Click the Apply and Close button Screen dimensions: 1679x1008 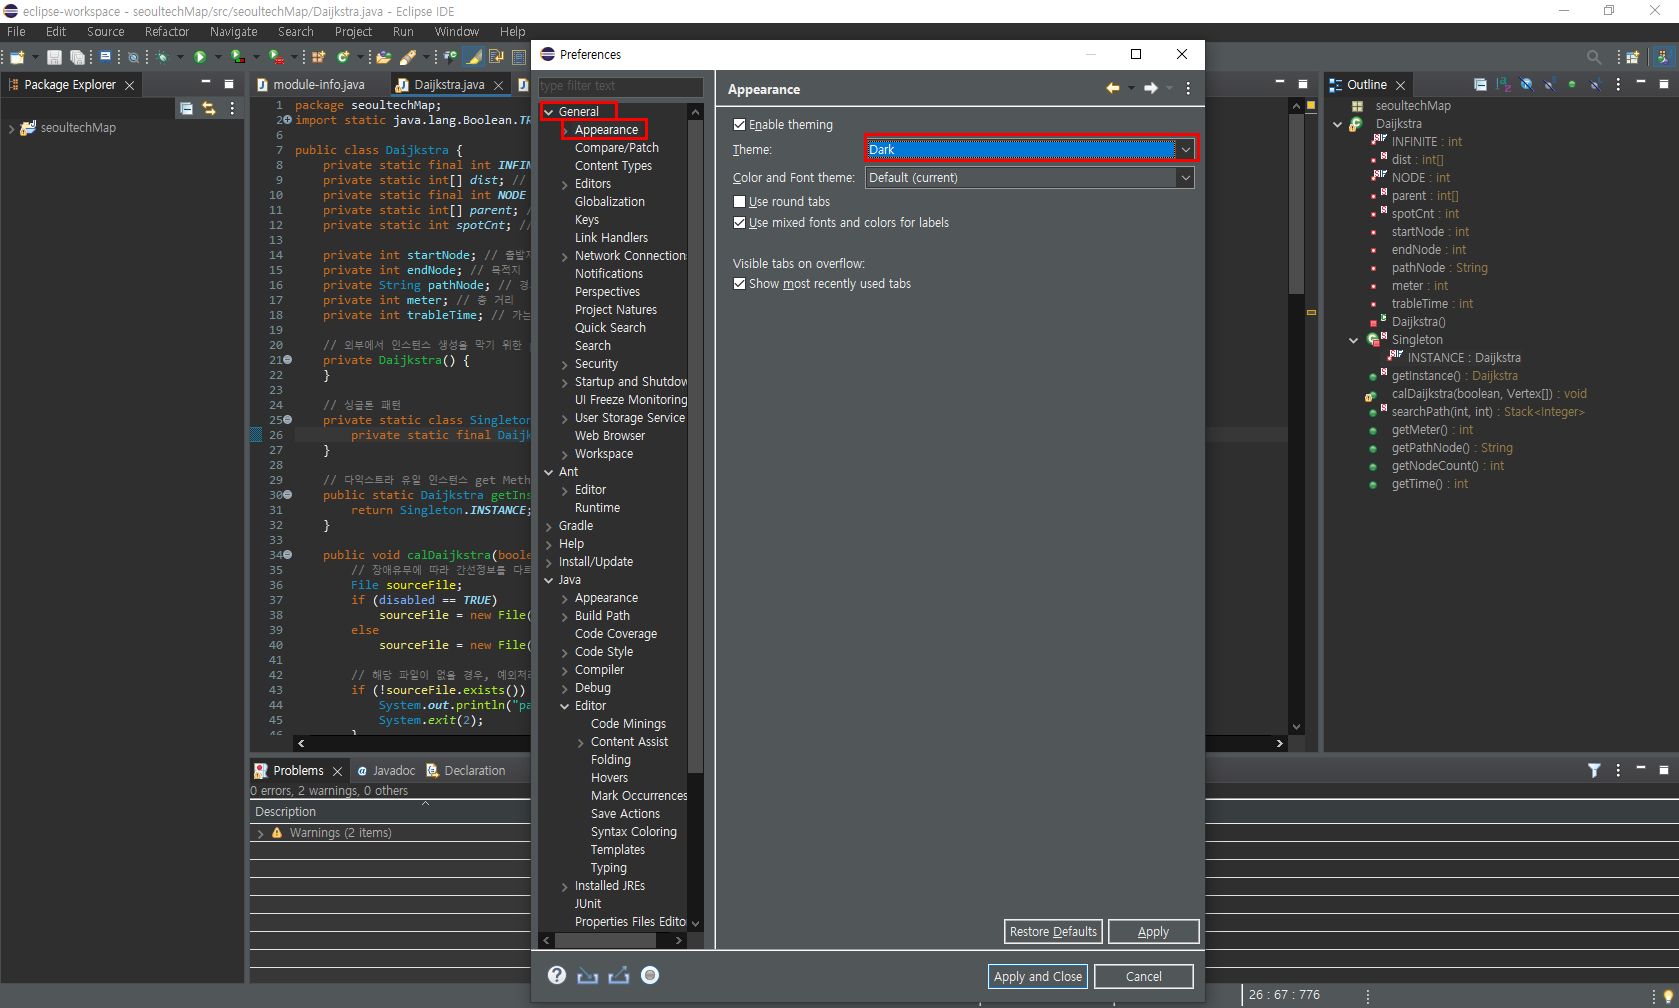point(1038,977)
